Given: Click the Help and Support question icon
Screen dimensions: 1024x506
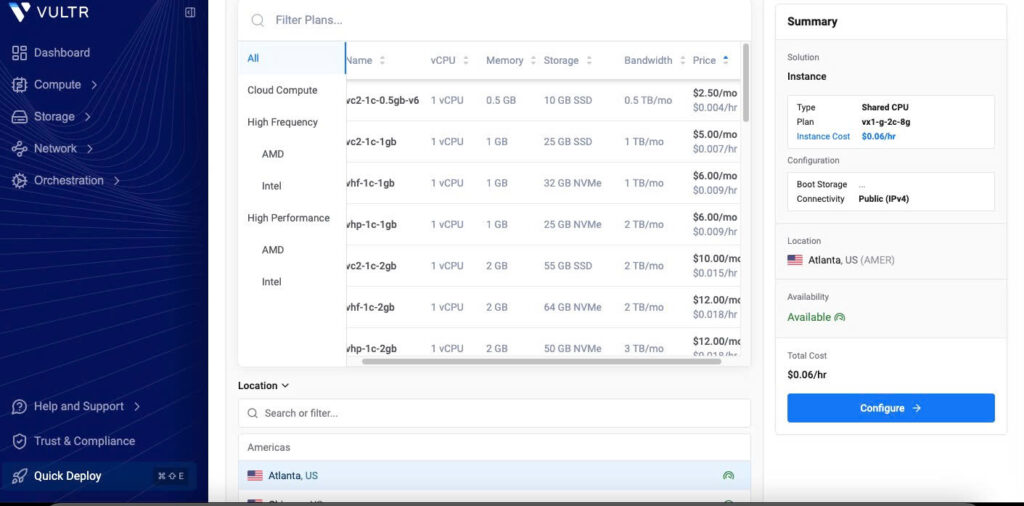Looking at the screenshot, I should (x=20, y=407).
